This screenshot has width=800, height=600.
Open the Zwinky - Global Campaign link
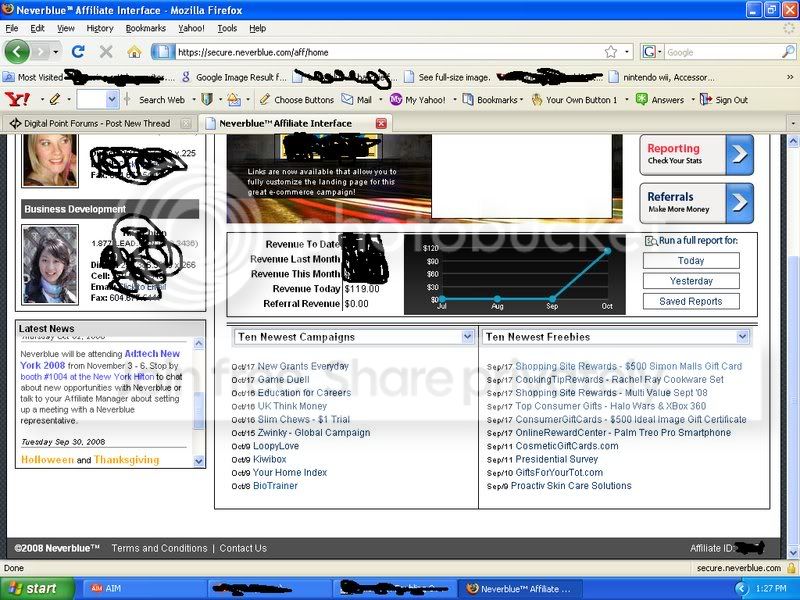pyautogui.click(x=314, y=433)
